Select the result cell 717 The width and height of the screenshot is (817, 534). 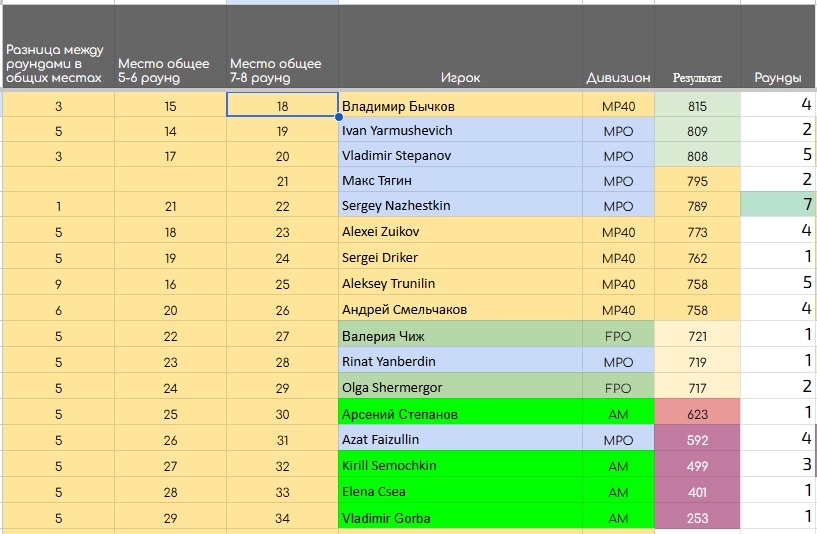(697, 386)
